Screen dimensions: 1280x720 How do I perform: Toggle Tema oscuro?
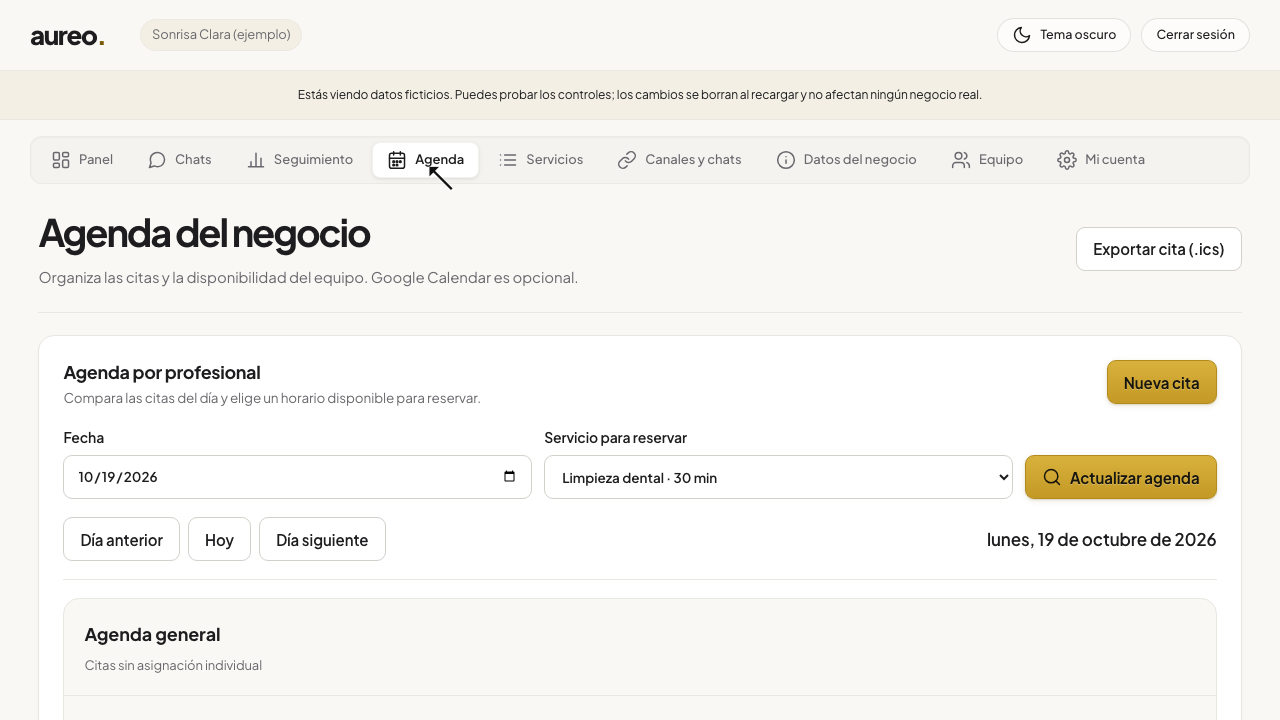[x=1064, y=35]
